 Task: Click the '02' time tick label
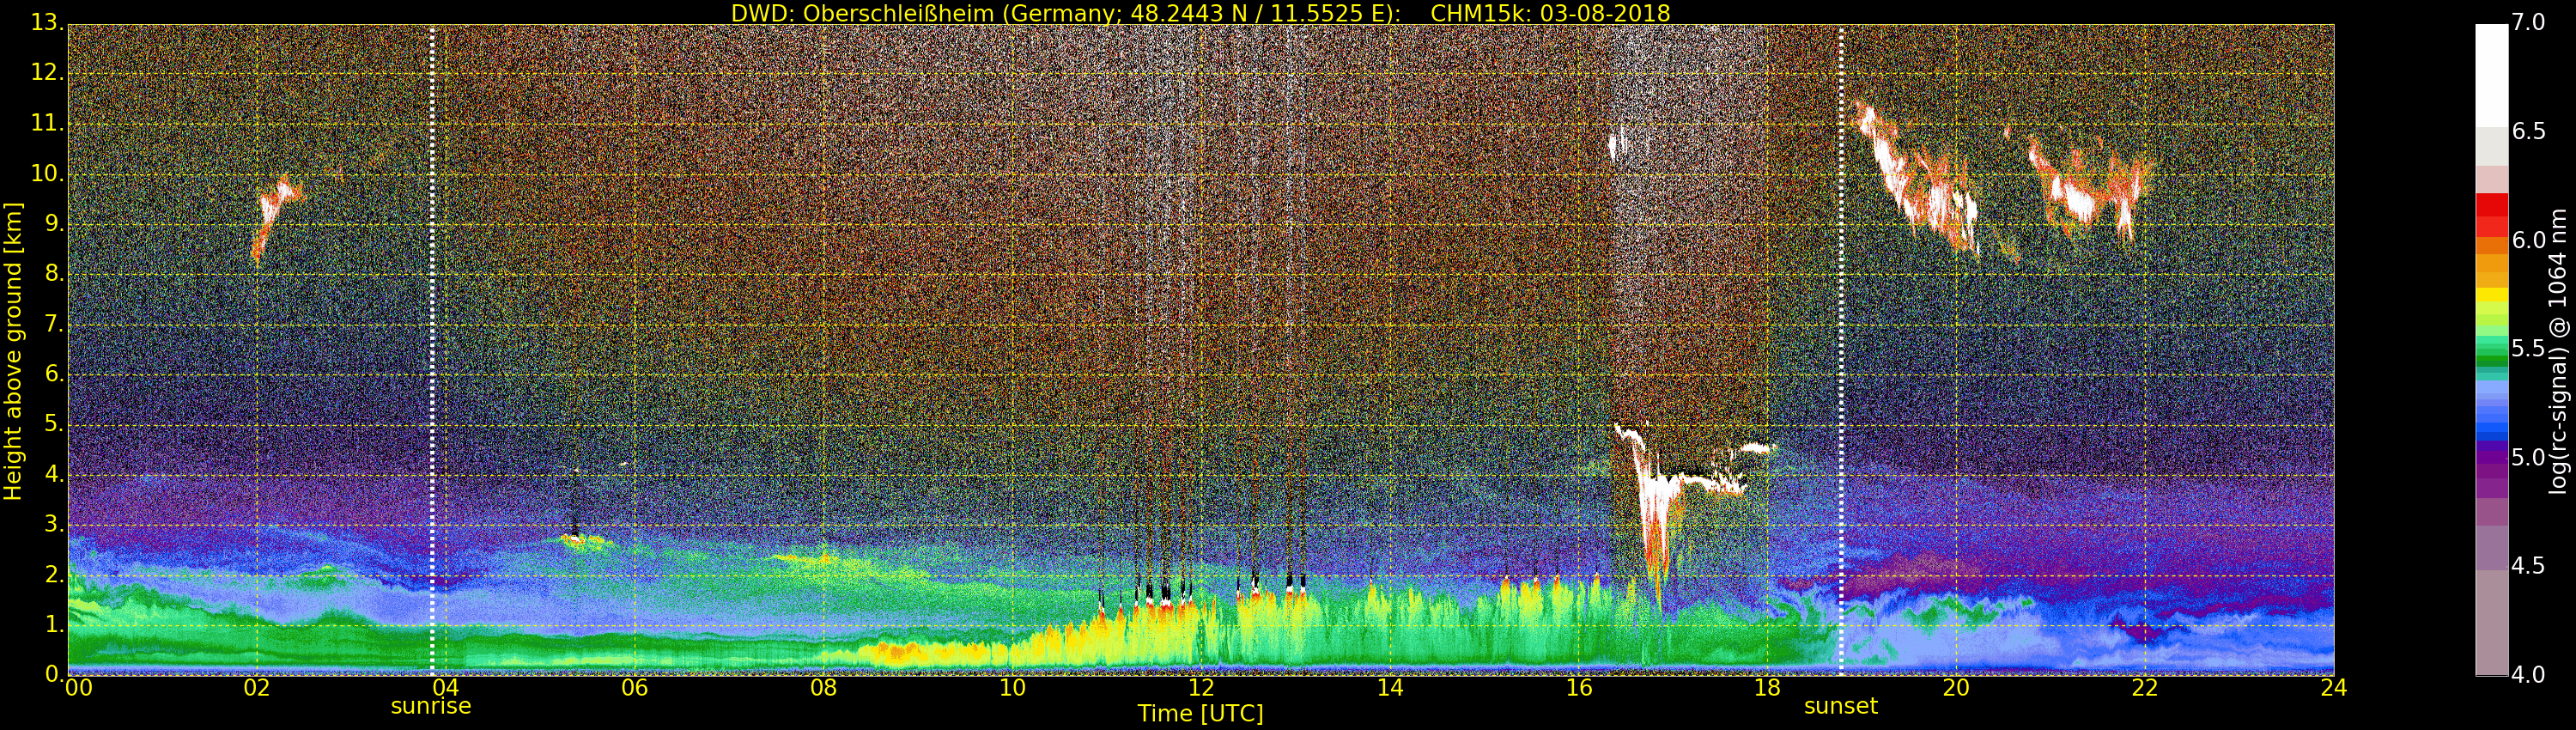pyautogui.click(x=257, y=688)
